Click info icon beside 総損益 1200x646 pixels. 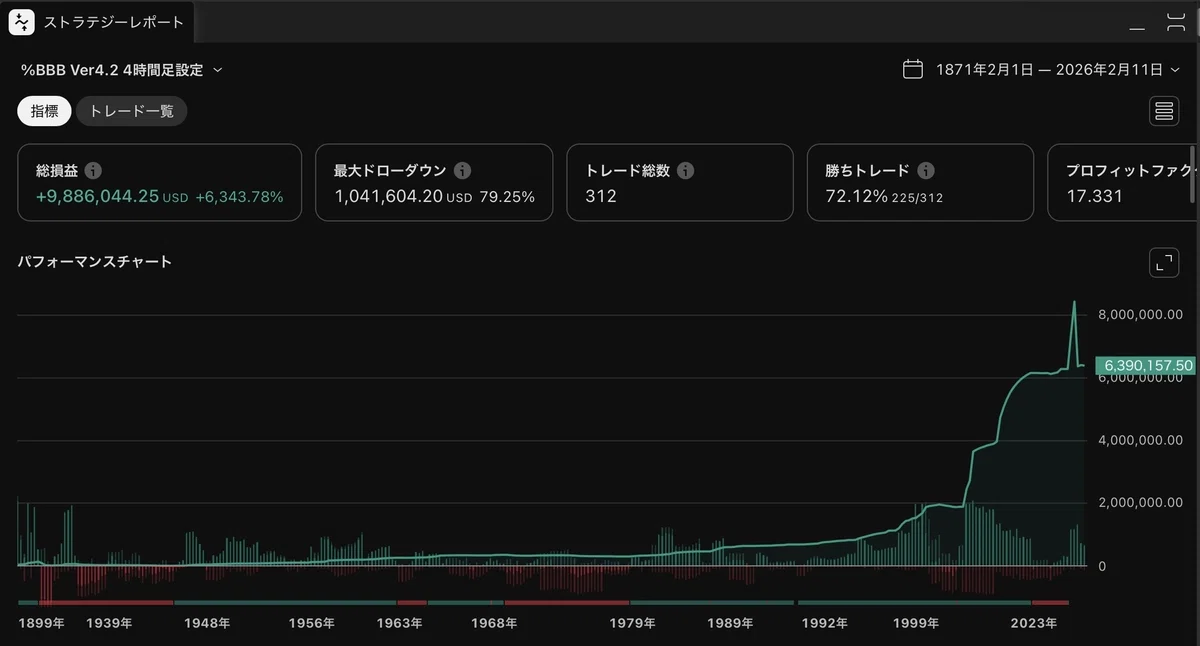point(93,171)
